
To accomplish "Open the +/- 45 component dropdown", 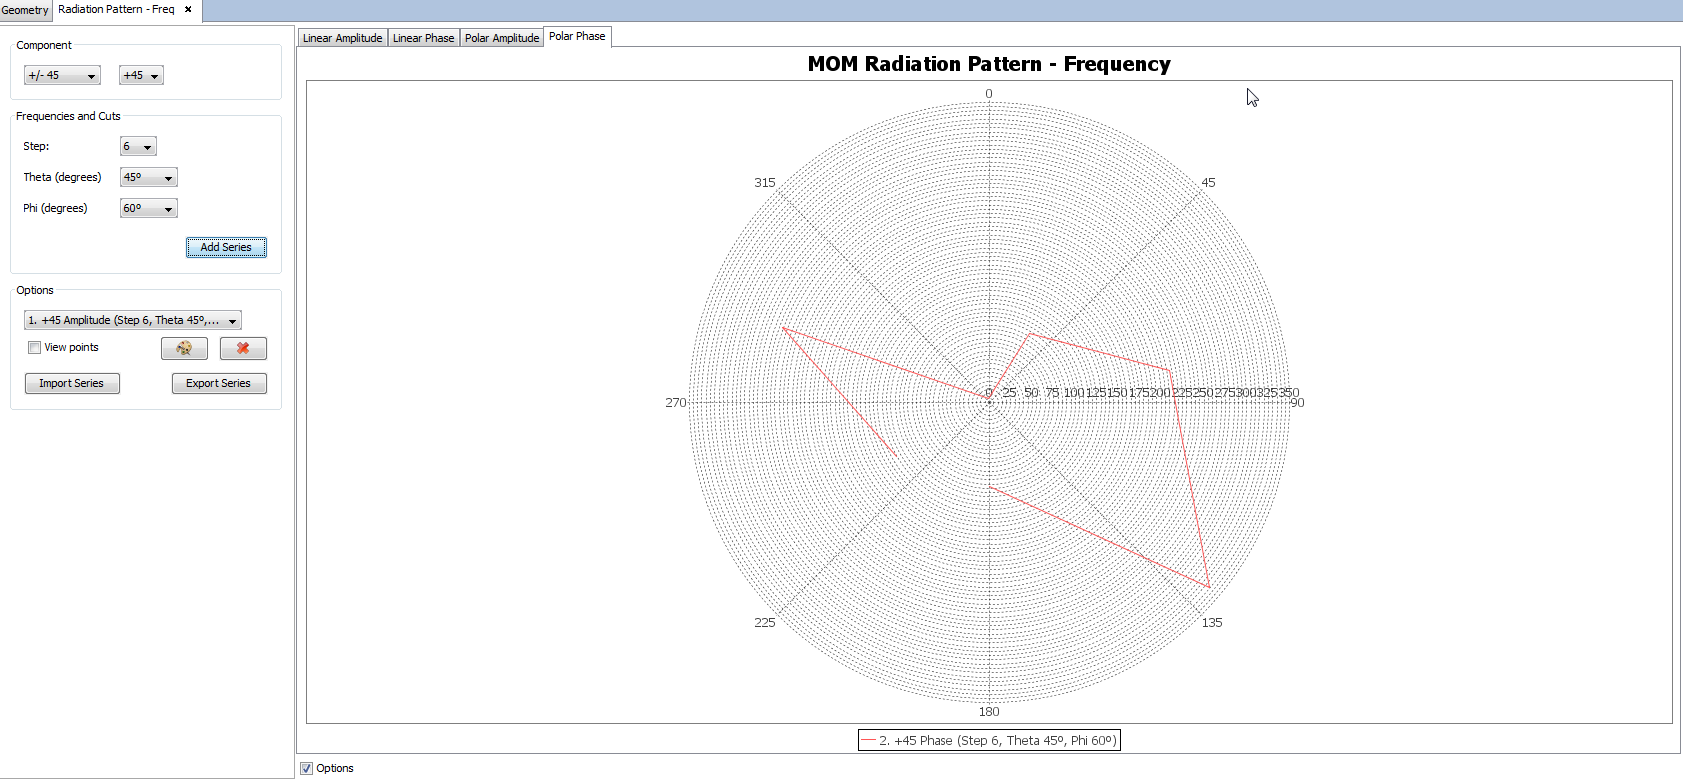I will coord(62,76).
